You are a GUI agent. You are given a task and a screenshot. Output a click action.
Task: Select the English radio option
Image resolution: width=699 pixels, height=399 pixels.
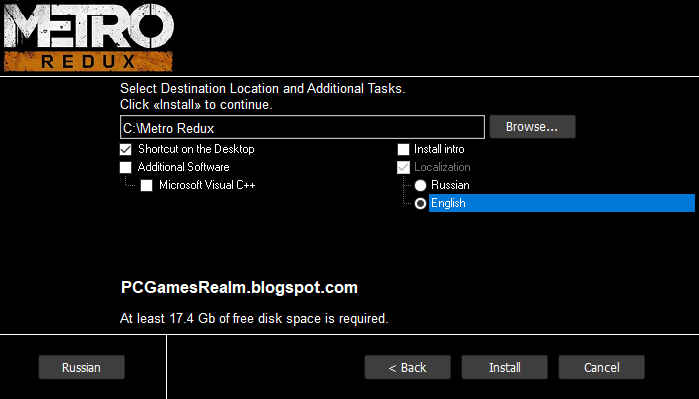[x=420, y=204]
